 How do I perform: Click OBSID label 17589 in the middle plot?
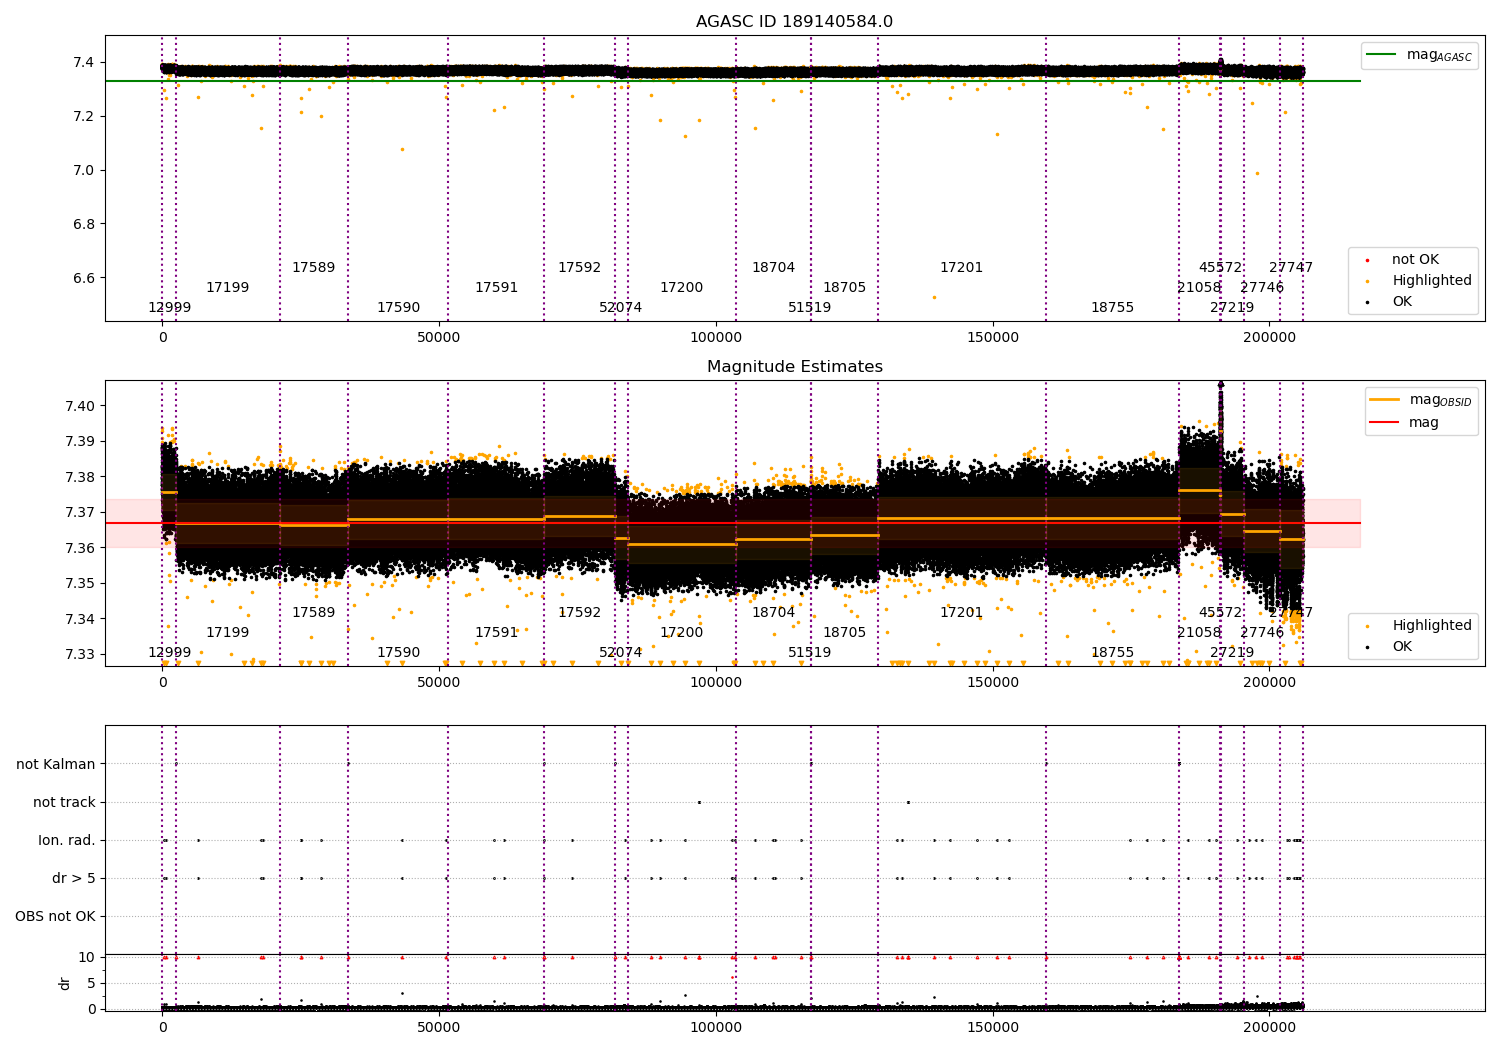pyautogui.click(x=313, y=613)
